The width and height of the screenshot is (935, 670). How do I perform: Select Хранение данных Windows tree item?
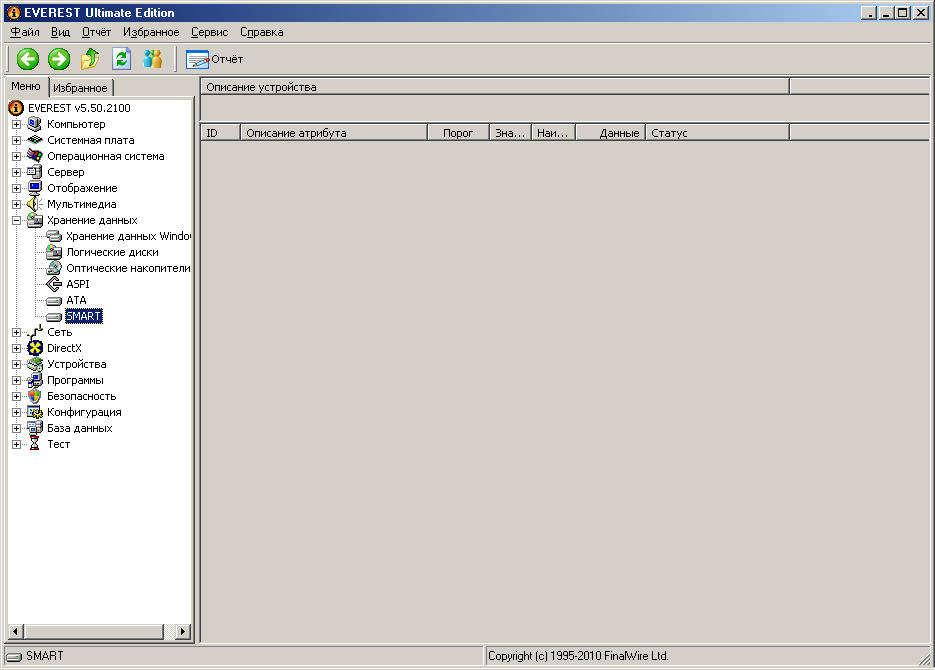click(128, 236)
